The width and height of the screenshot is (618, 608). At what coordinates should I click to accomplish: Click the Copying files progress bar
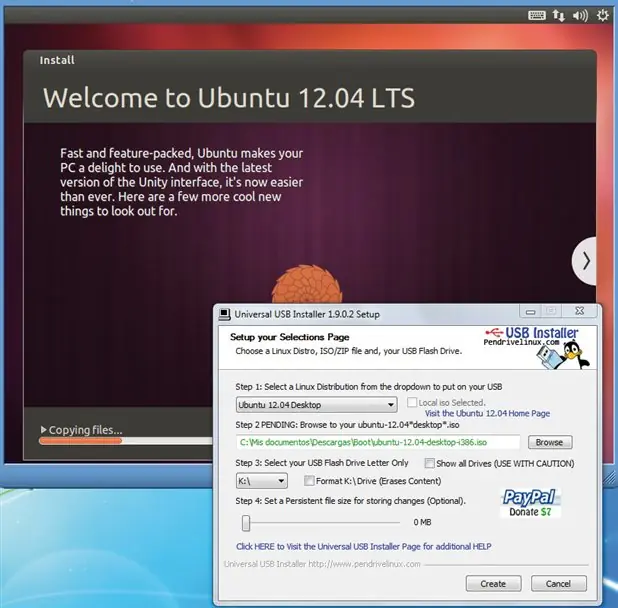[126, 441]
